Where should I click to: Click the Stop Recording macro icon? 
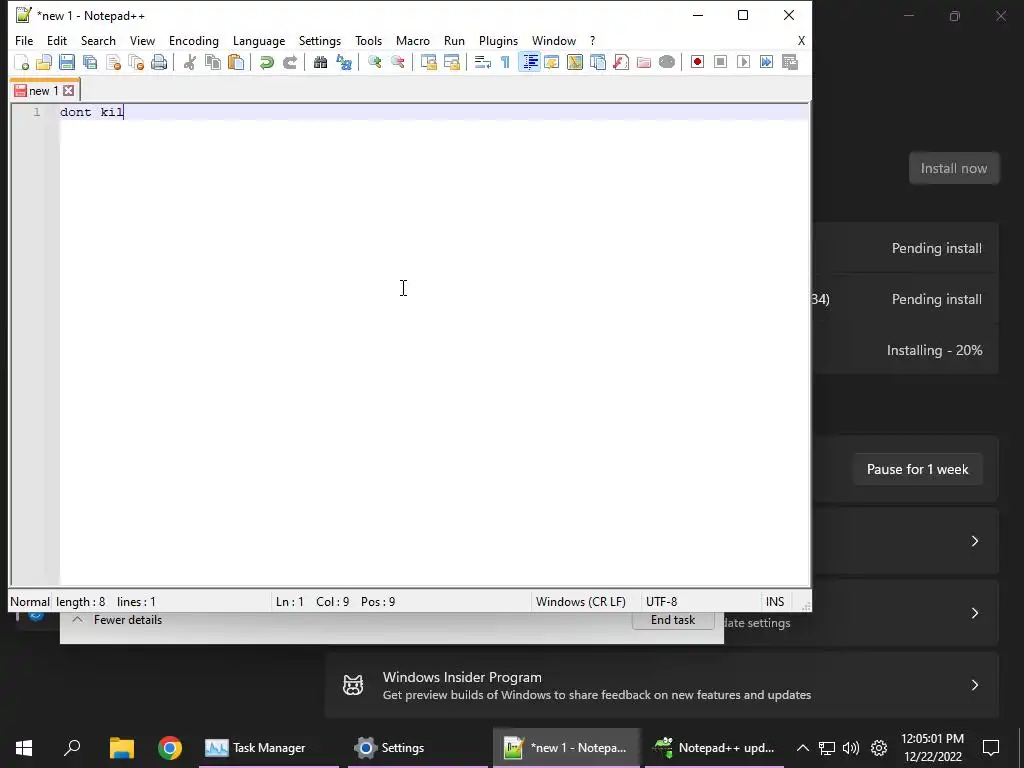coord(720,62)
